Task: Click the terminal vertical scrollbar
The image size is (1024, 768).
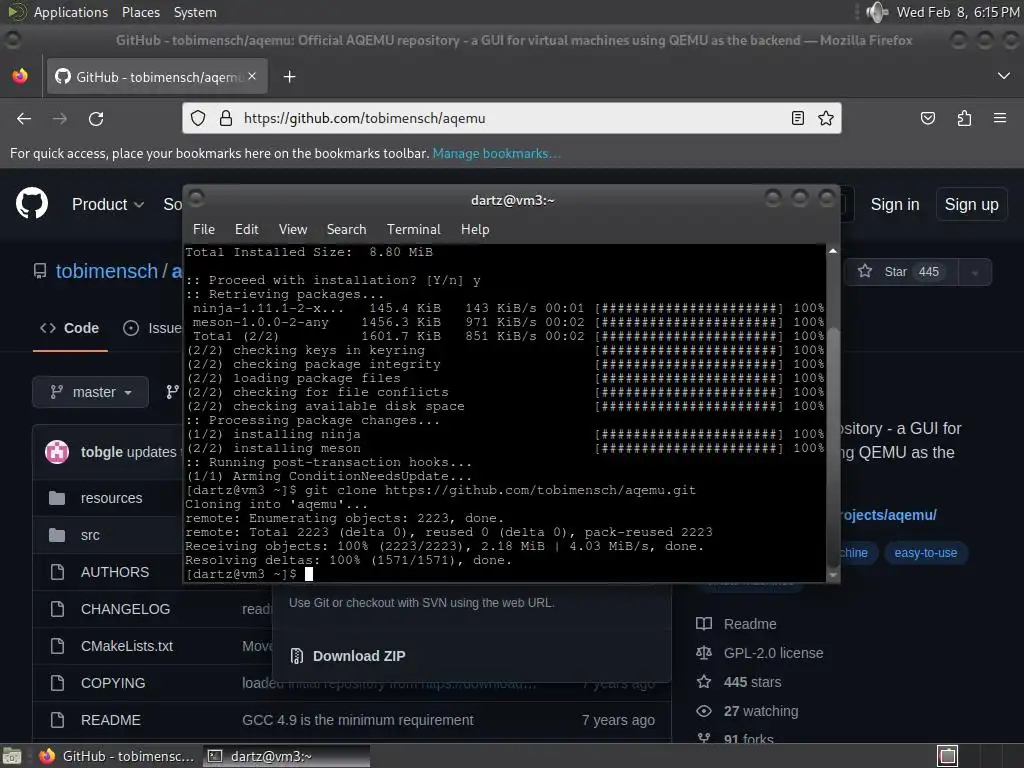Action: pyautogui.click(x=833, y=411)
